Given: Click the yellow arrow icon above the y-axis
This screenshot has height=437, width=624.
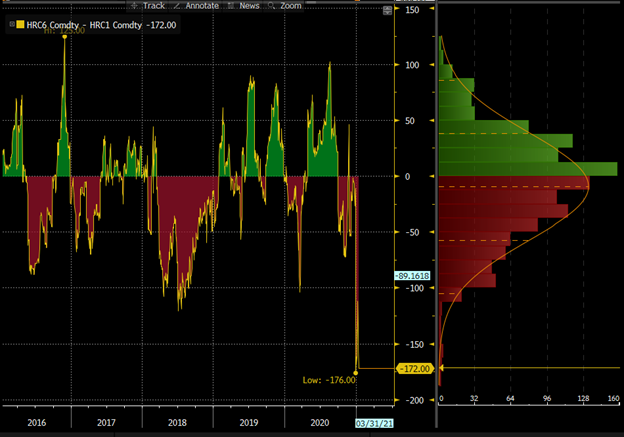Looking at the screenshot, I should pyautogui.click(x=385, y=11).
